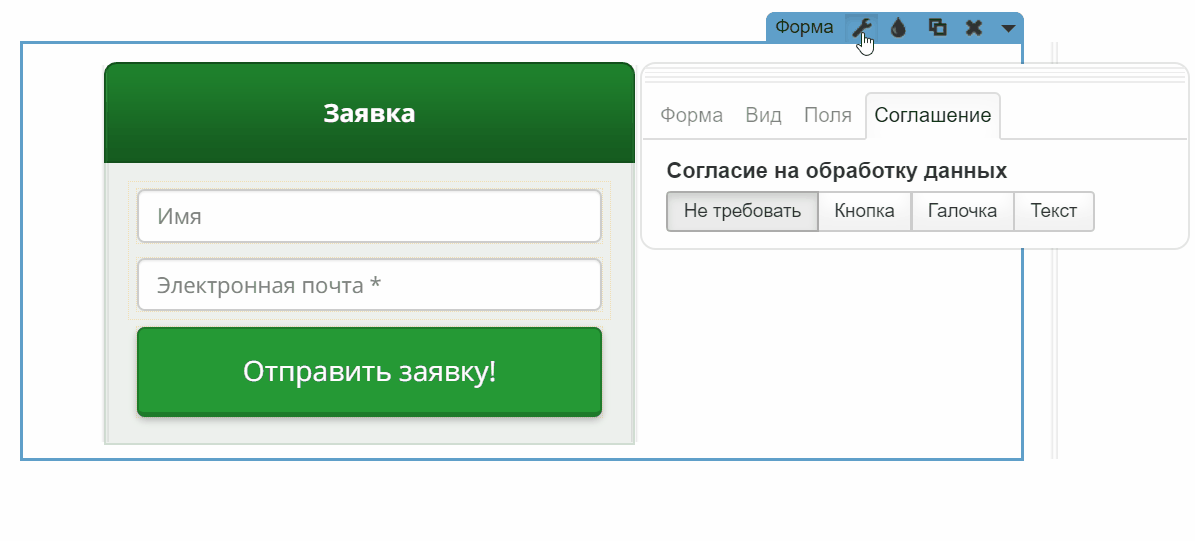The height and width of the screenshot is (541, 1195).
Task: Go to the Поля tab
Action: (x=827, y=115)
